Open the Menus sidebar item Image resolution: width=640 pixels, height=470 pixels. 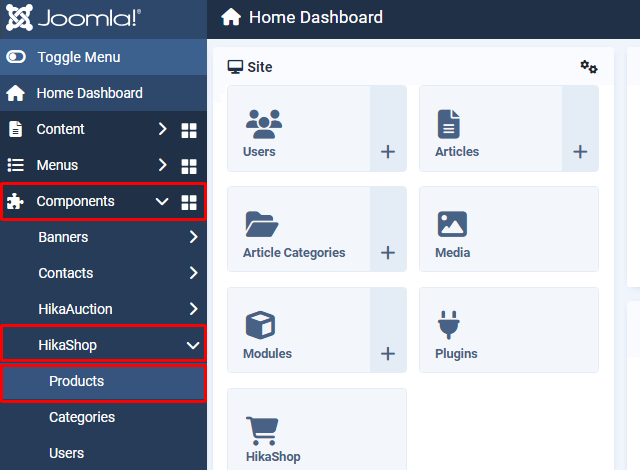coord(57,165)
